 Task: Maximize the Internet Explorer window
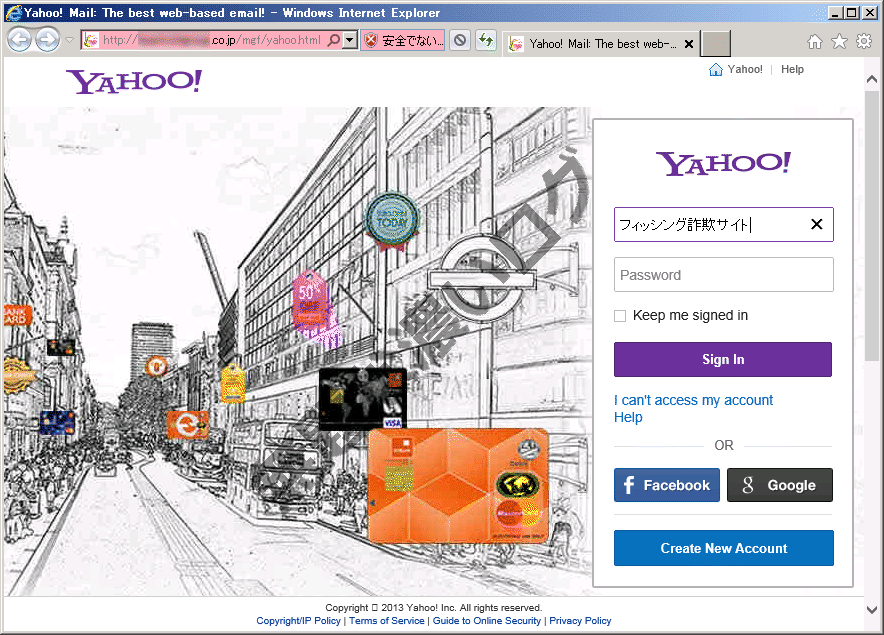point(852,12)
